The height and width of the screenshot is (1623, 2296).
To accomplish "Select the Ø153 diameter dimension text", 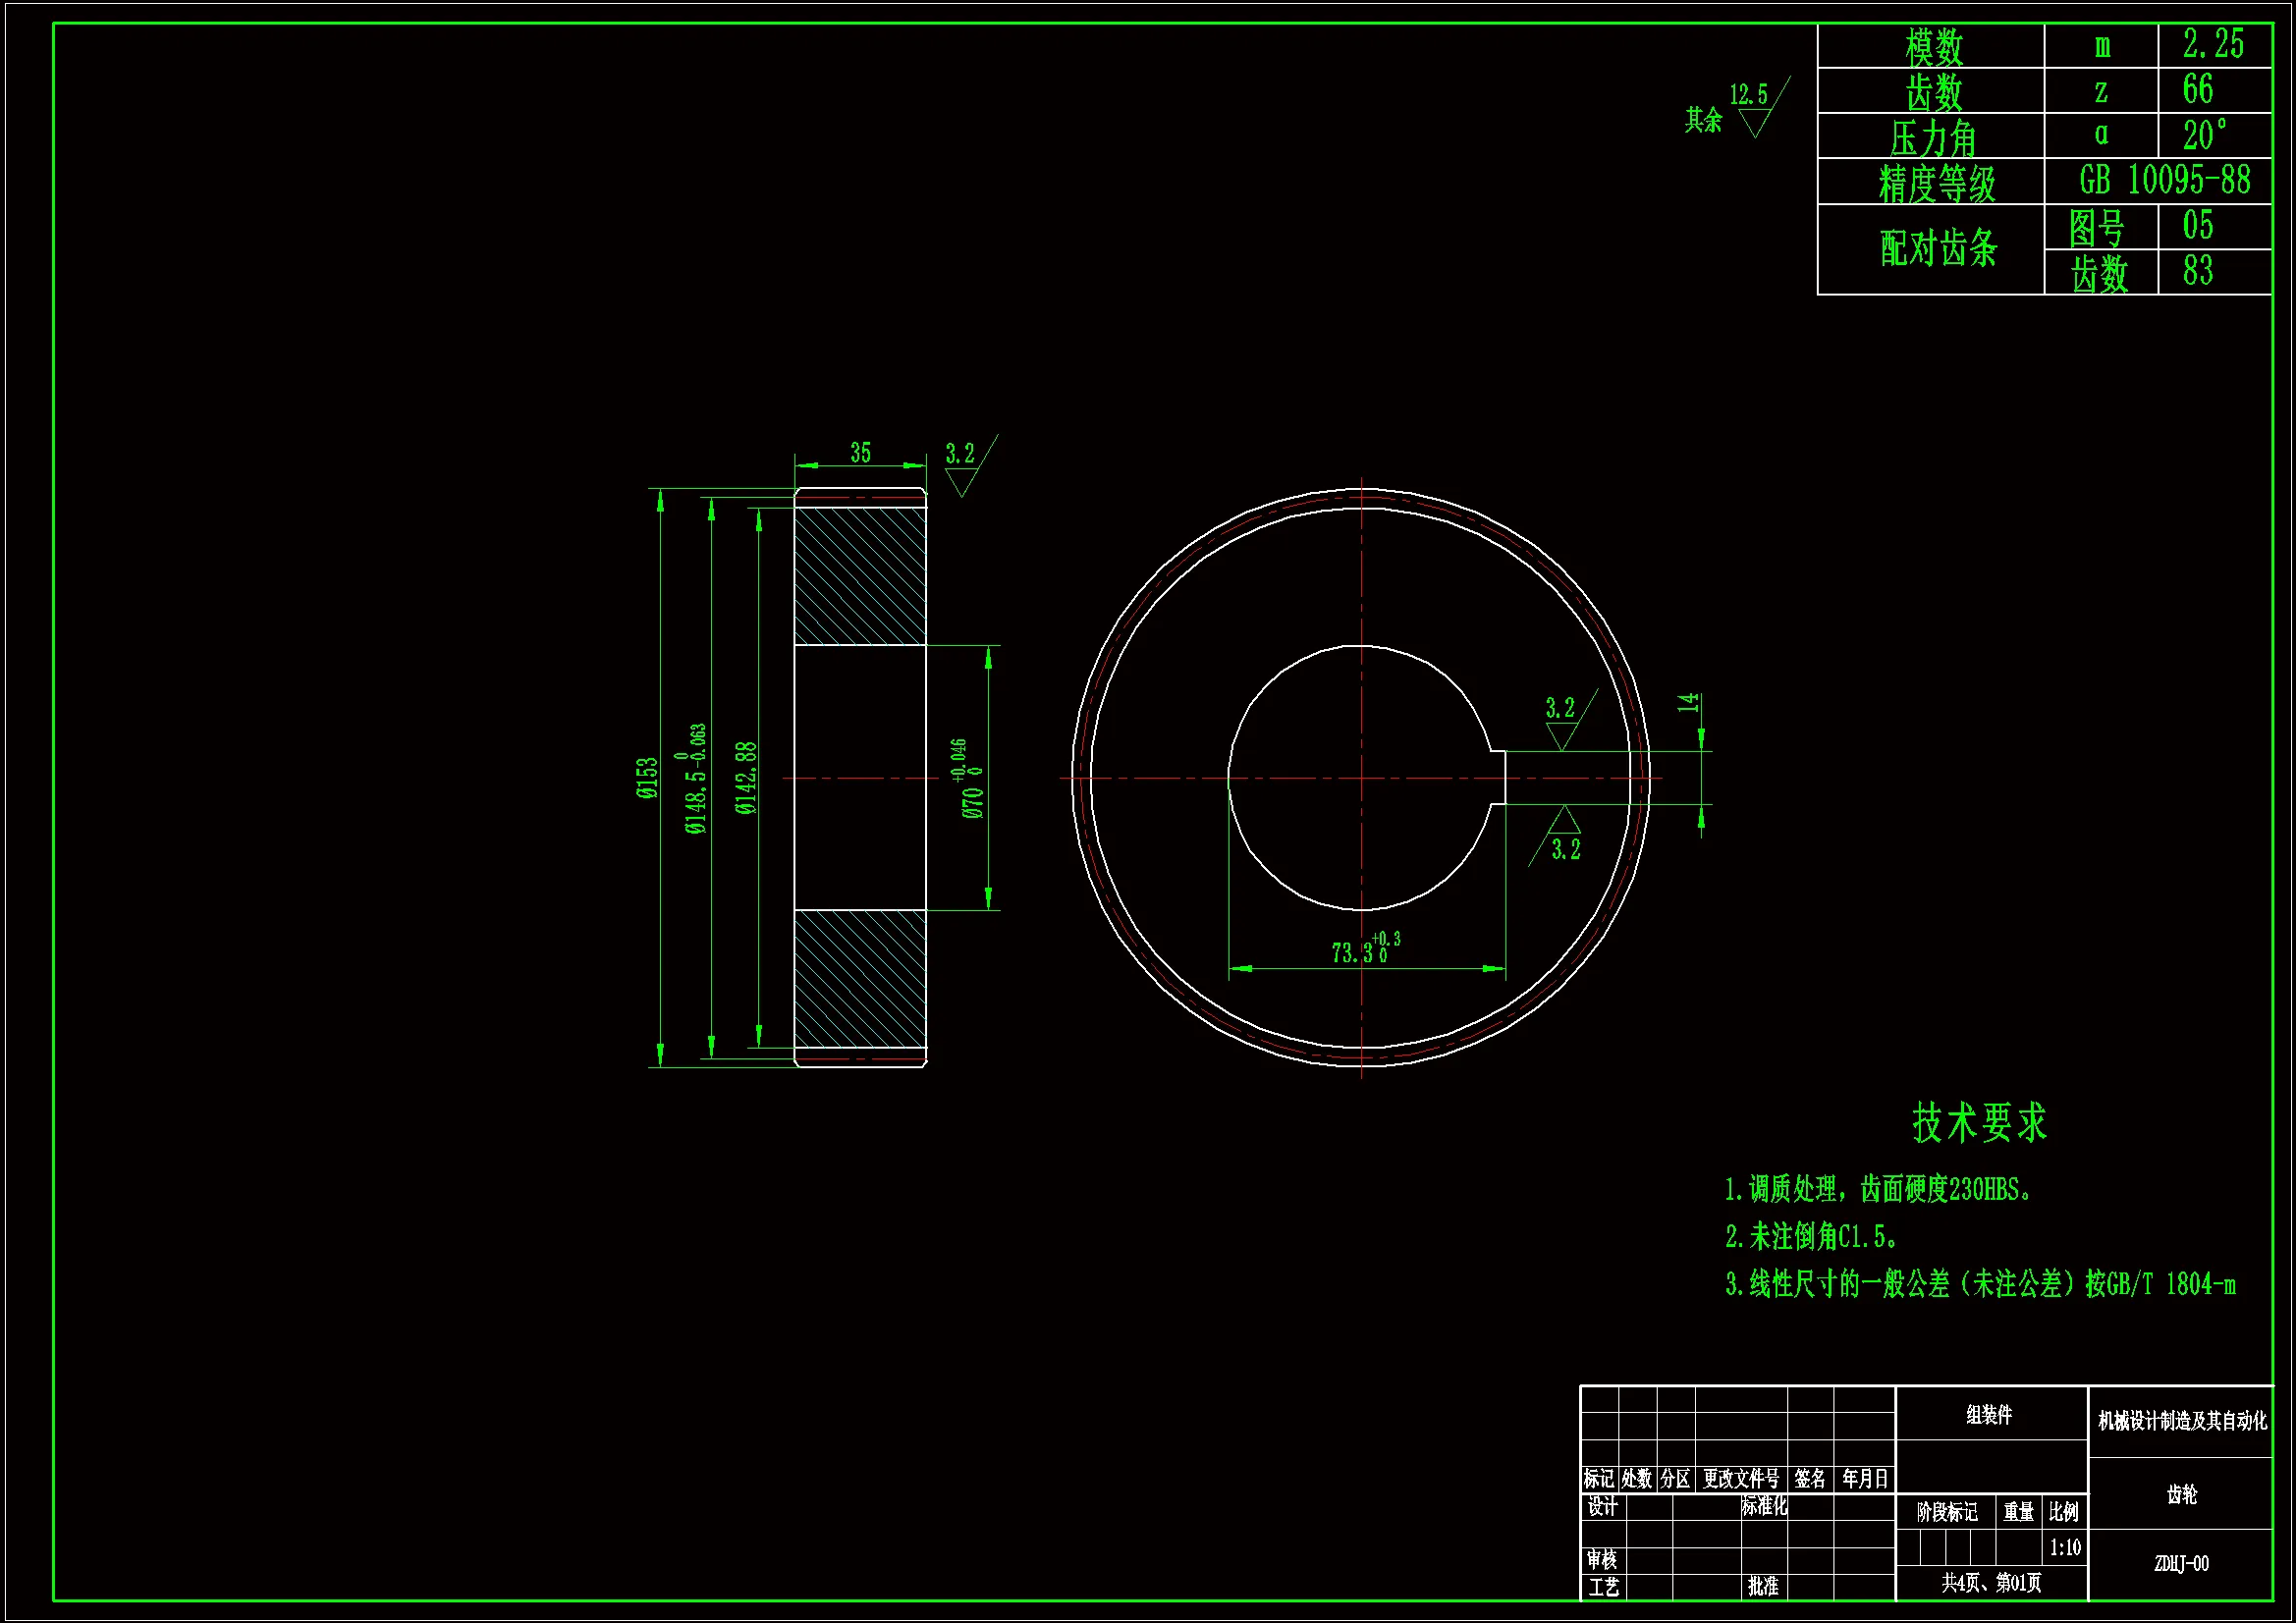I will 647,778.
